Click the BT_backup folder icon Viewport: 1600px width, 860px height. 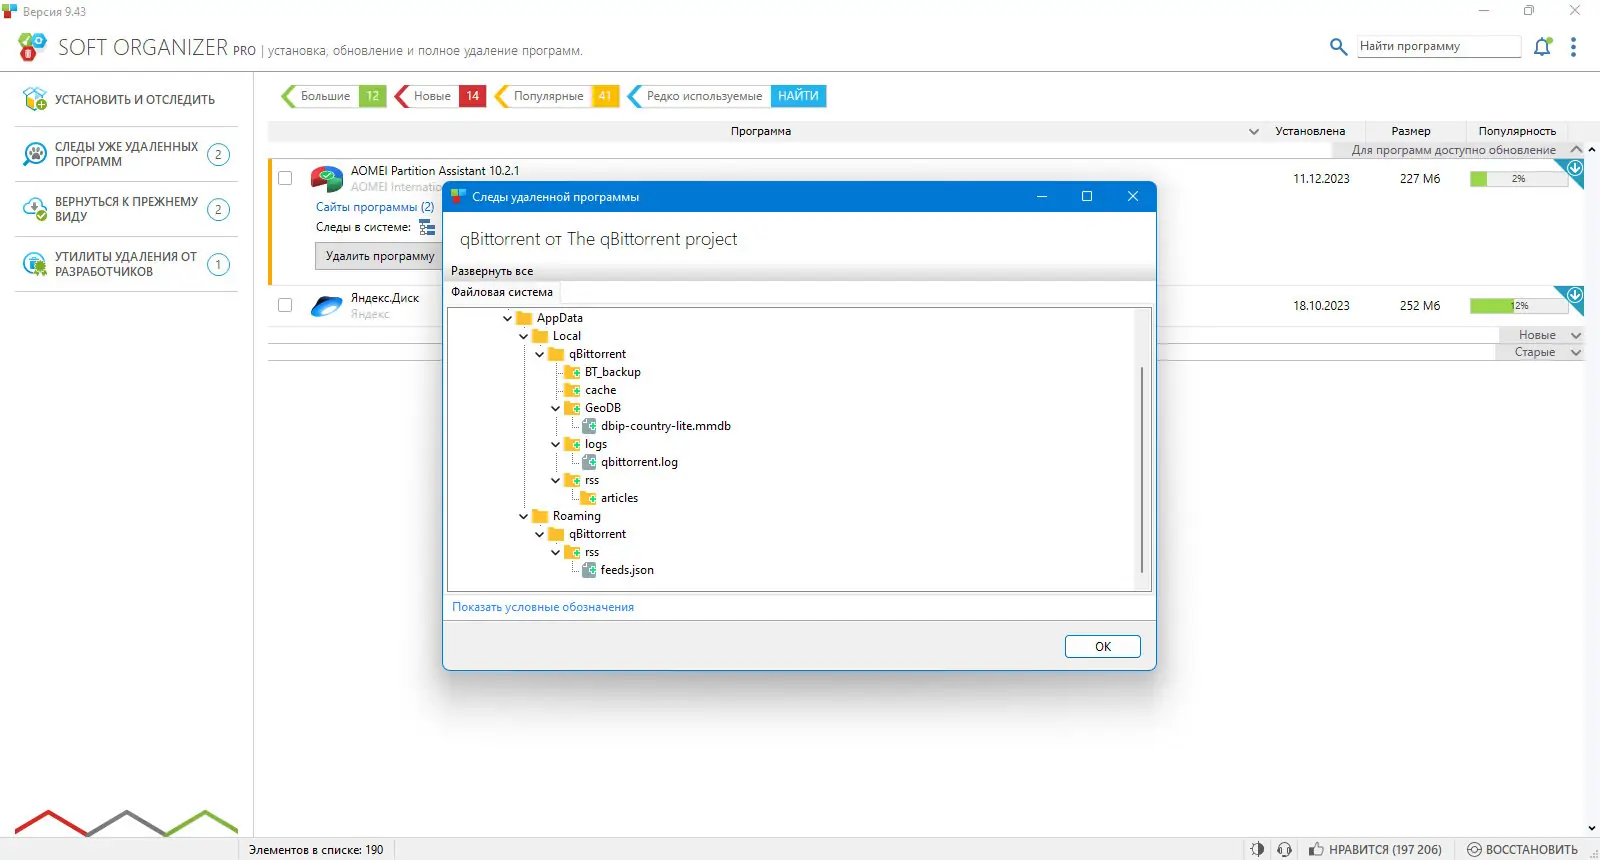tap(572, 372)
